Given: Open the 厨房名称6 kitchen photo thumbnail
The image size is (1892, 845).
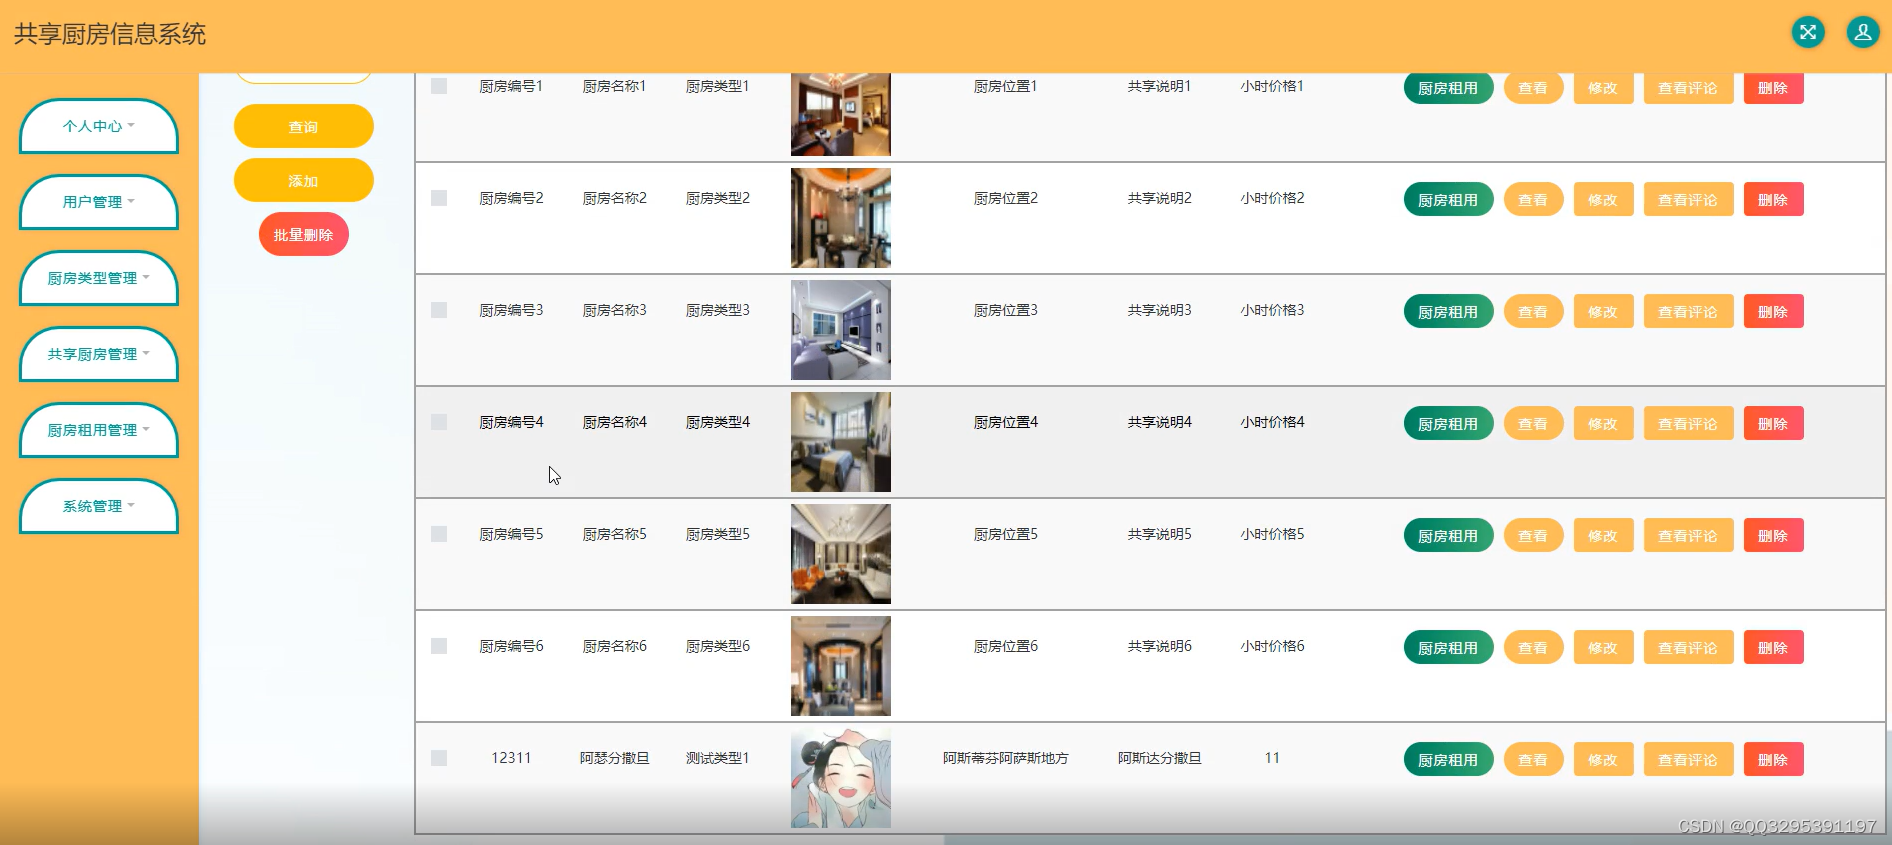Looking at the screenshot, I should 841,666.
